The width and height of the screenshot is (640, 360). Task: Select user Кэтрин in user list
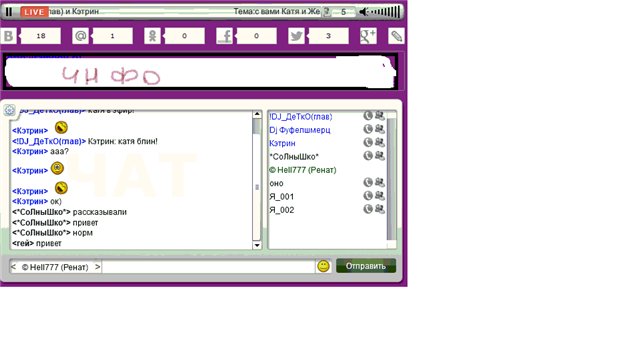click(282, 143)
